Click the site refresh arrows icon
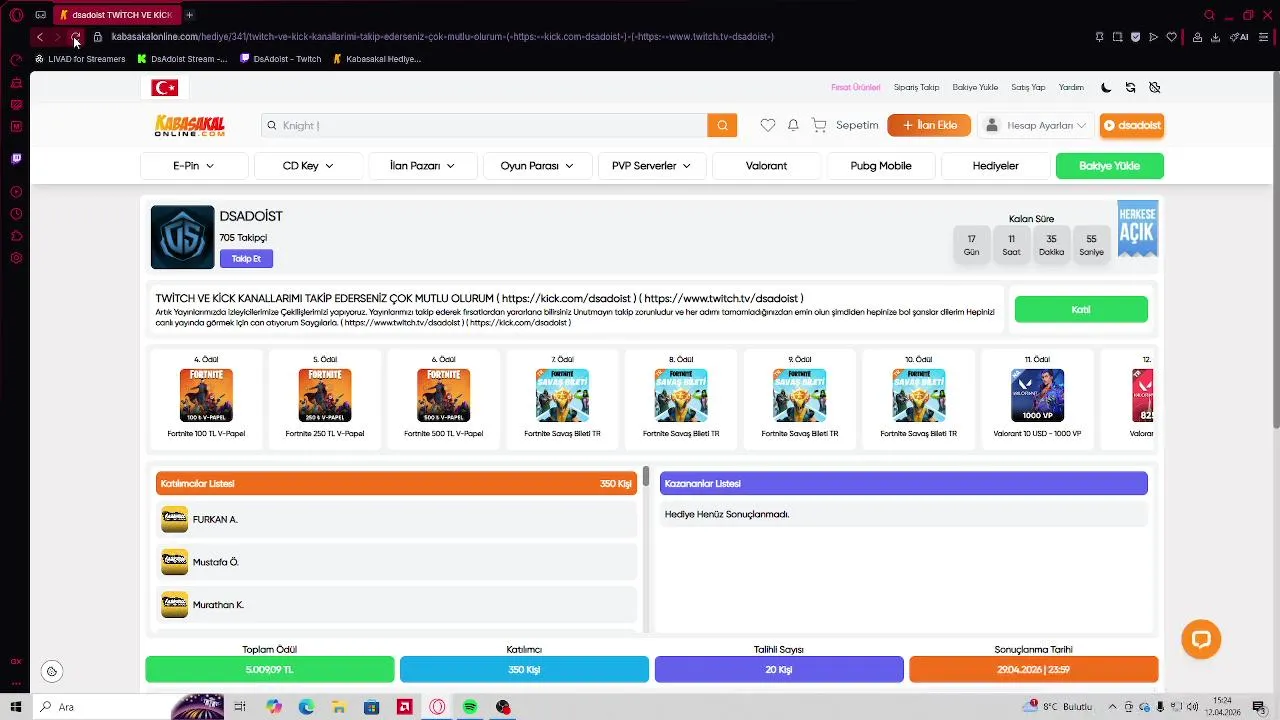 pos(1130,87)
